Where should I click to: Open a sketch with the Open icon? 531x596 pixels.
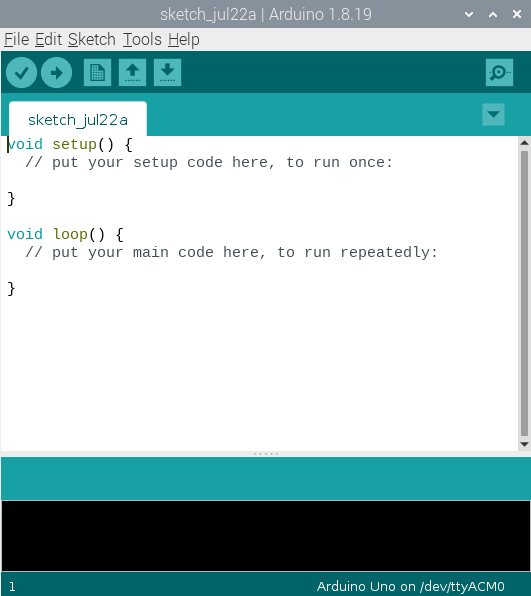tap(132, 72)
